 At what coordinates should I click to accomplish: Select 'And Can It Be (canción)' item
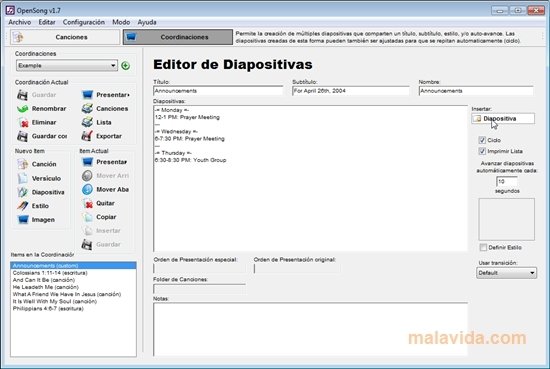click(73, 280)
